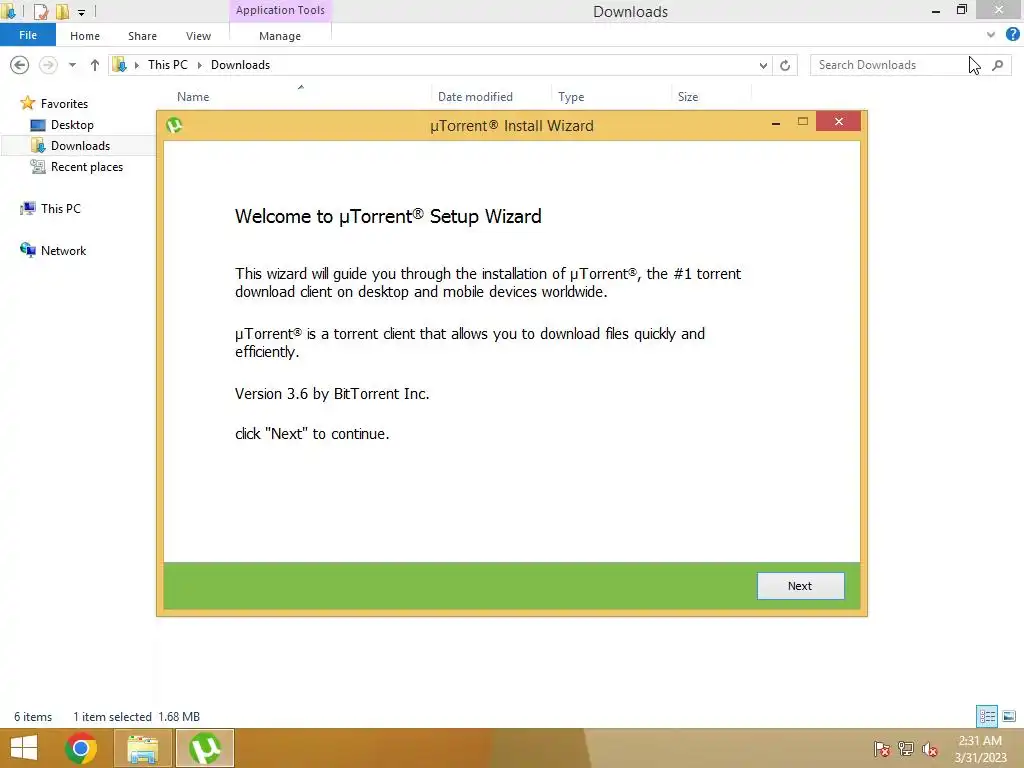Click This PC in the address bar

tap(167, 65)
